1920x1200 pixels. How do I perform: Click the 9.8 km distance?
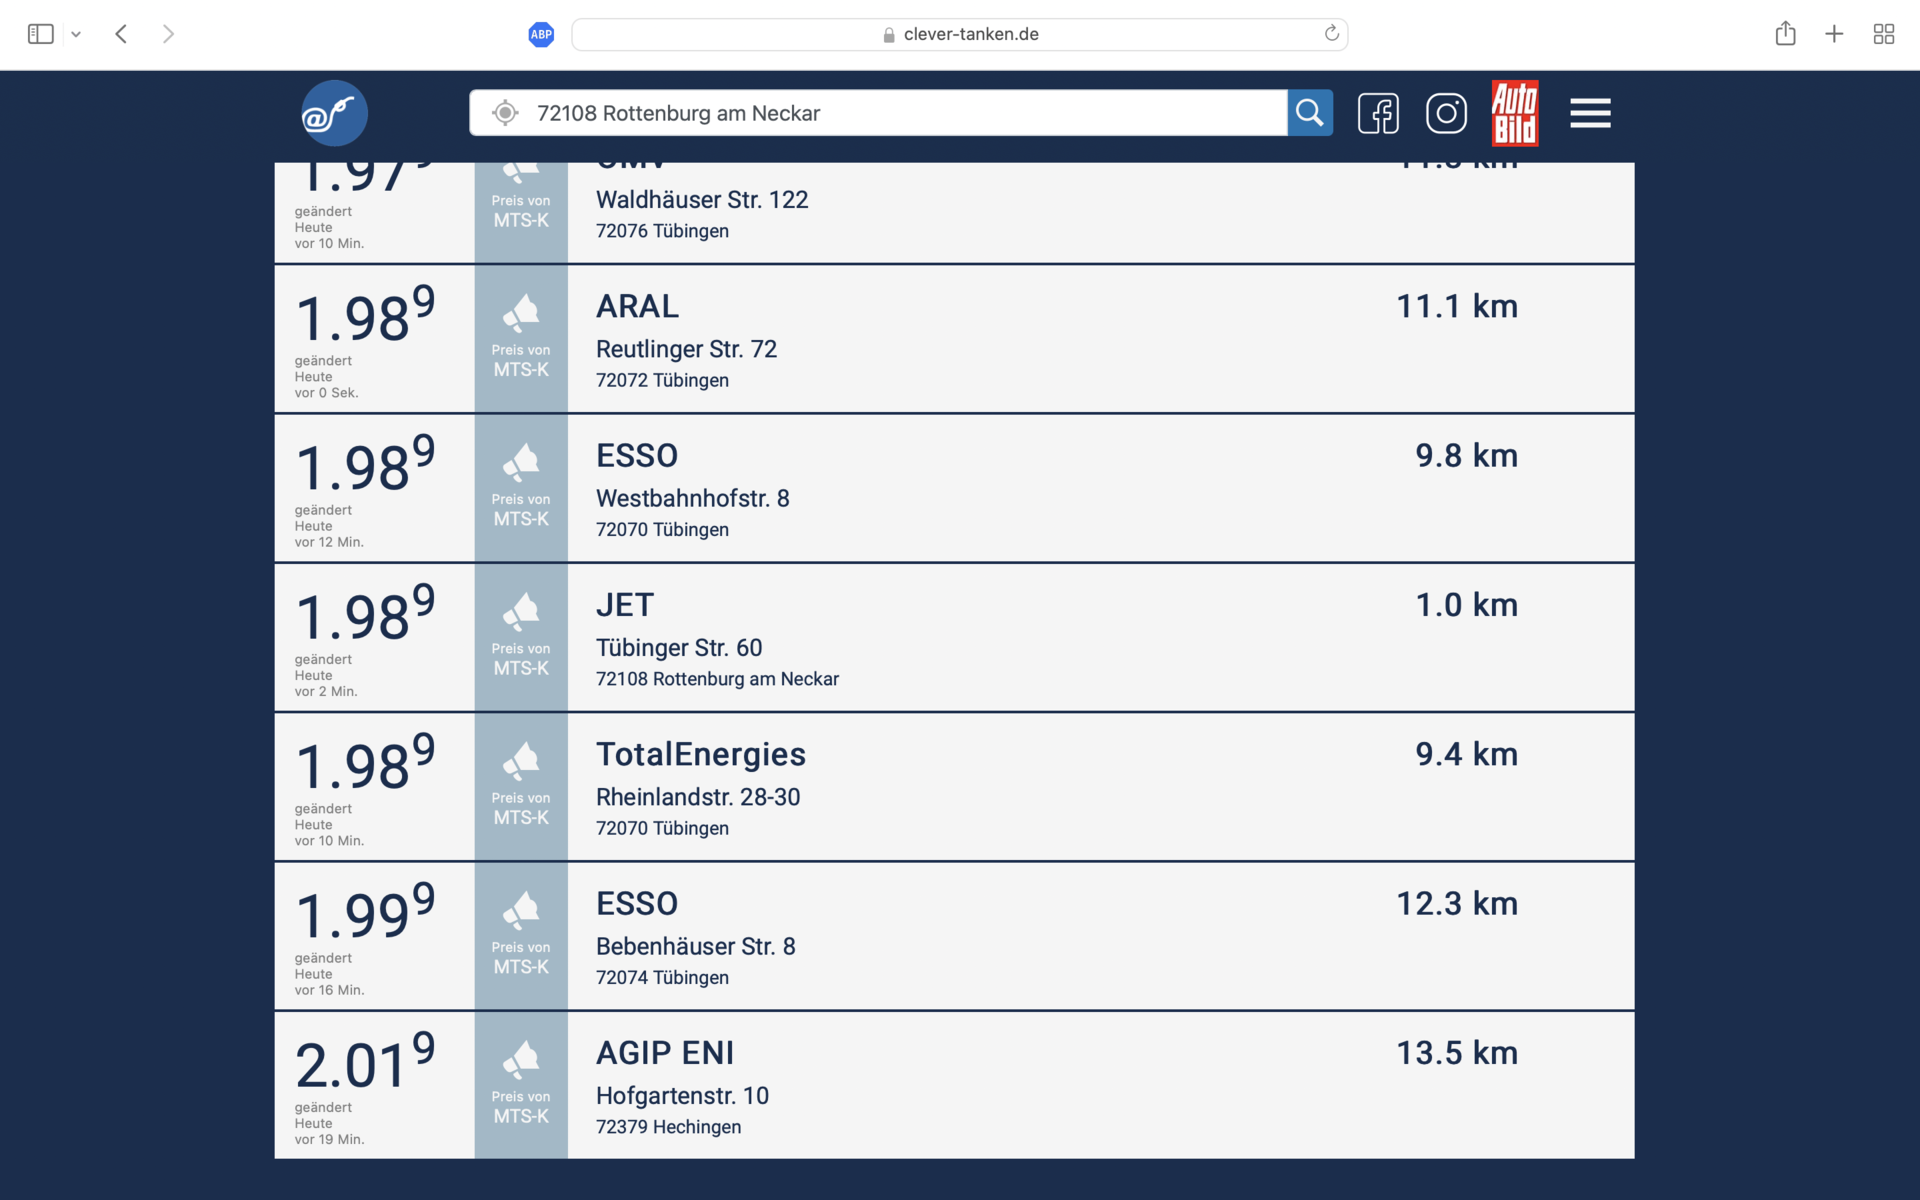pos(1466,456)
